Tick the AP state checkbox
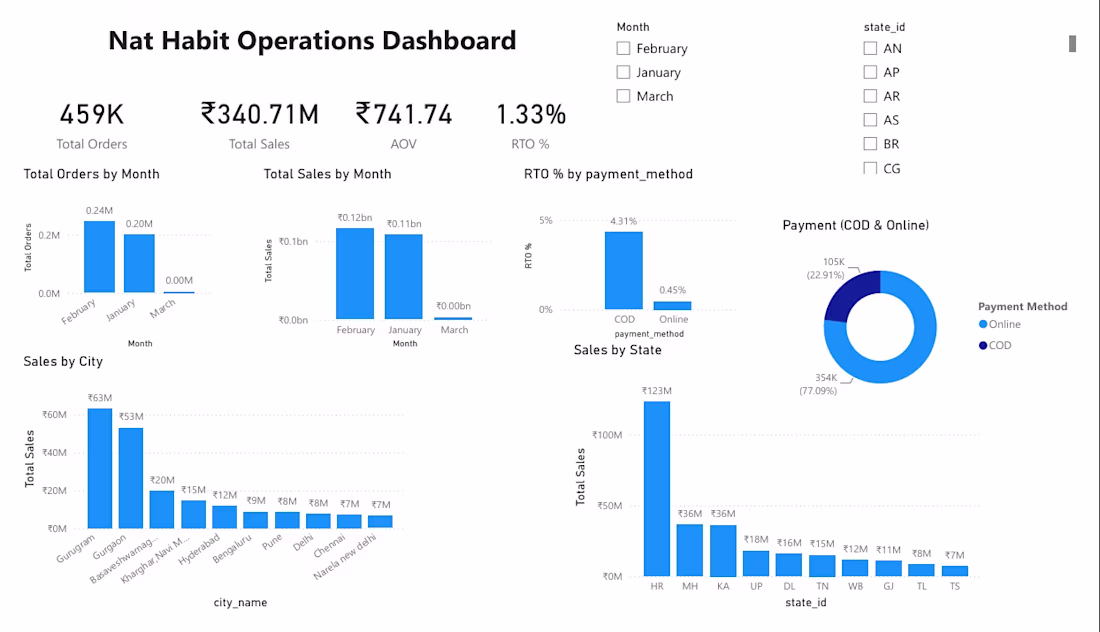This screenshot has width=1100, height=632. point(870,72)
